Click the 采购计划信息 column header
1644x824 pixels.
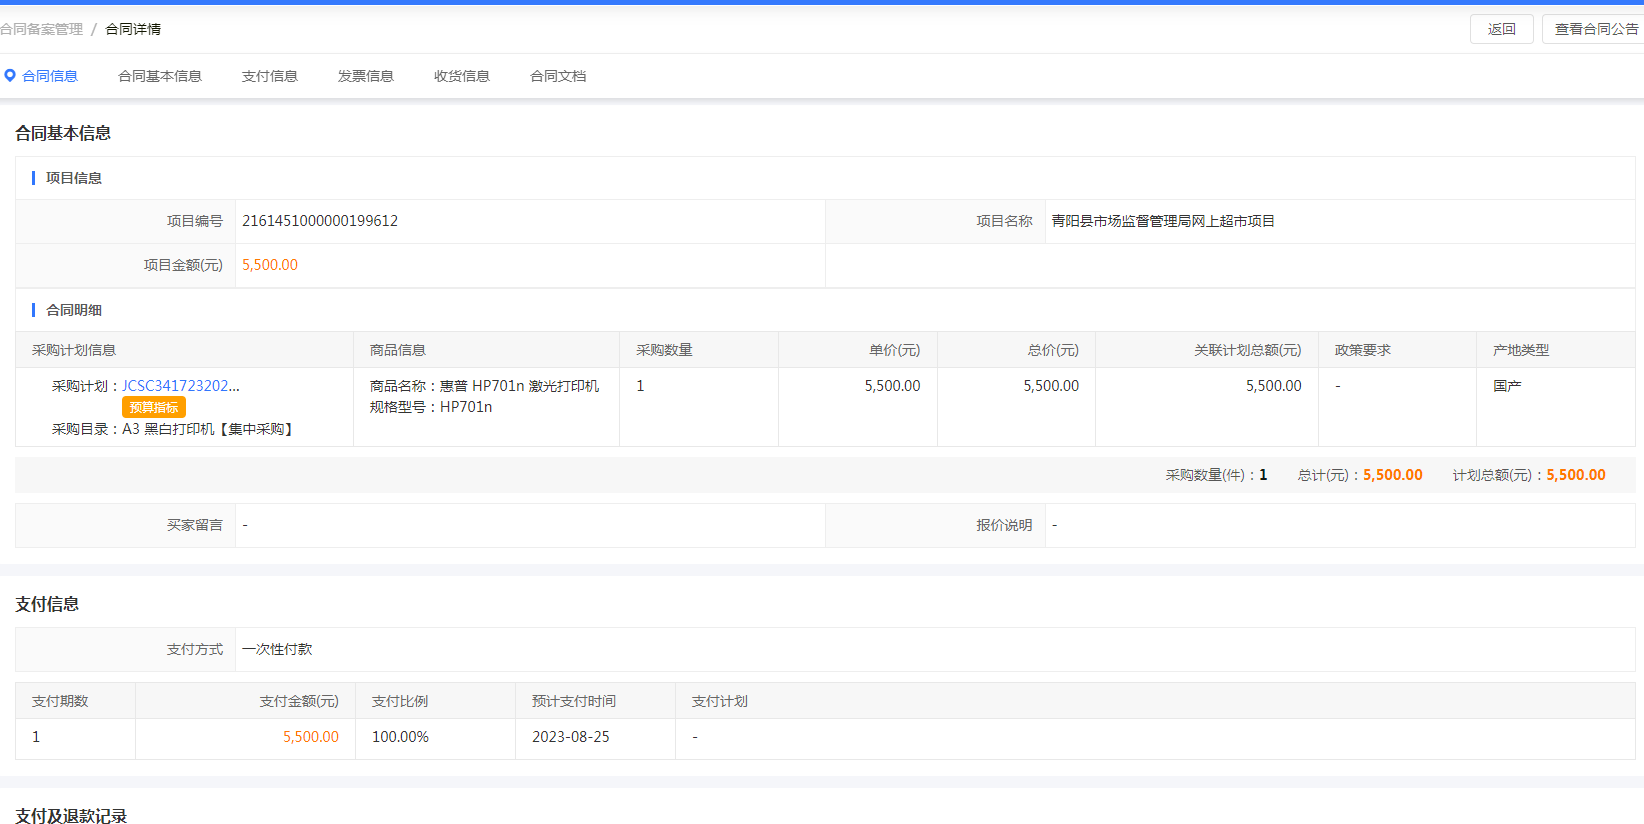(x=74, y=350)
